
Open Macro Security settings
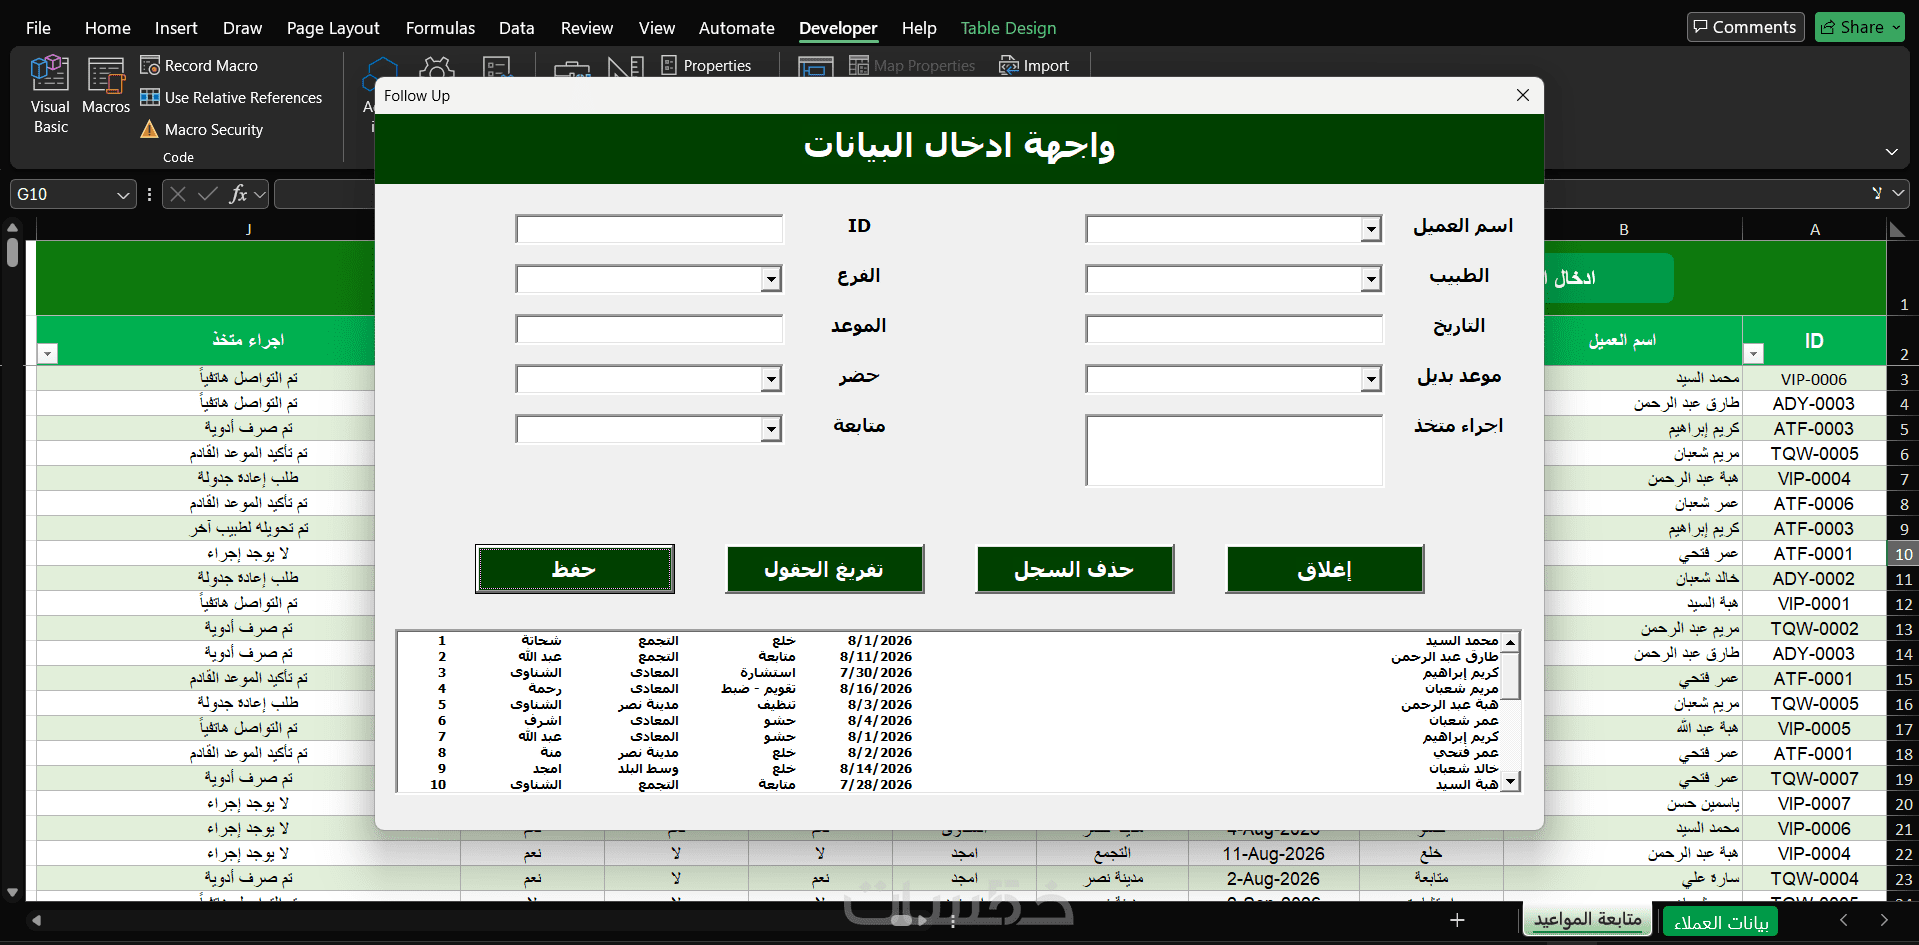pos(202,130)
